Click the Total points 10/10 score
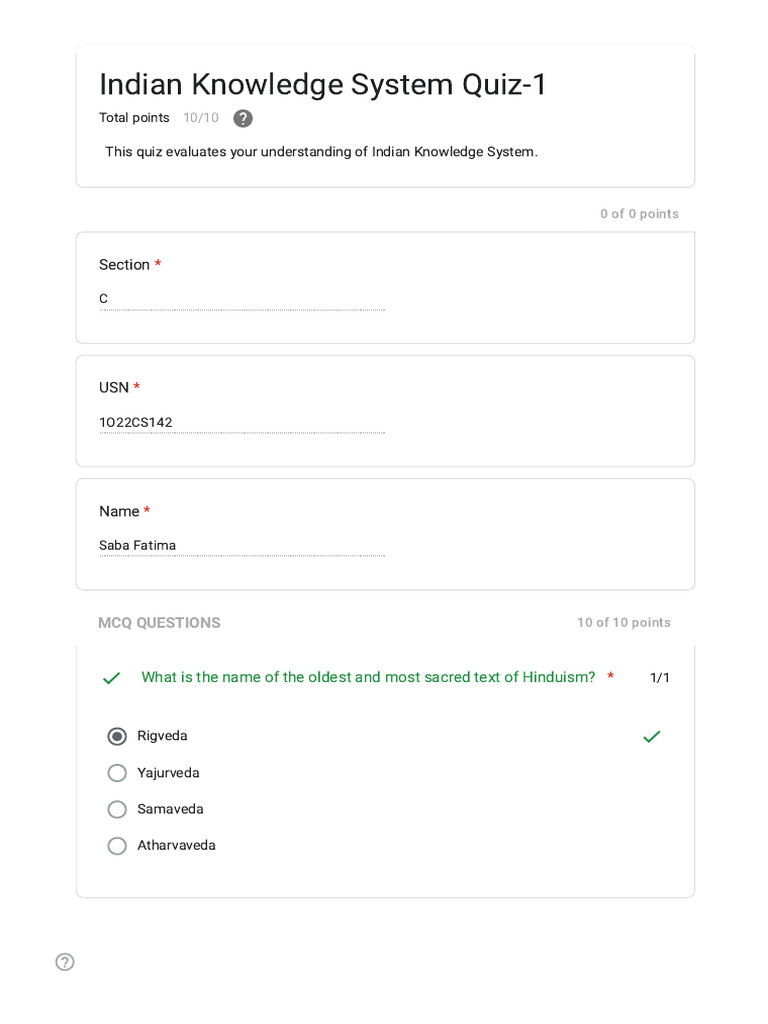 tap(200, 118)
